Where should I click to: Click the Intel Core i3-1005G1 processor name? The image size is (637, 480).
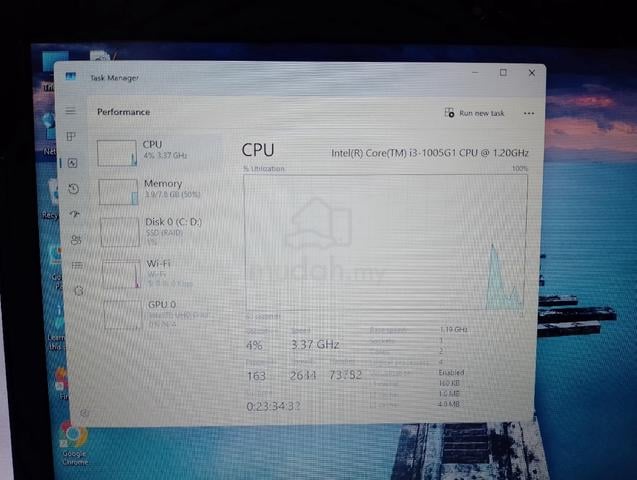430,153
